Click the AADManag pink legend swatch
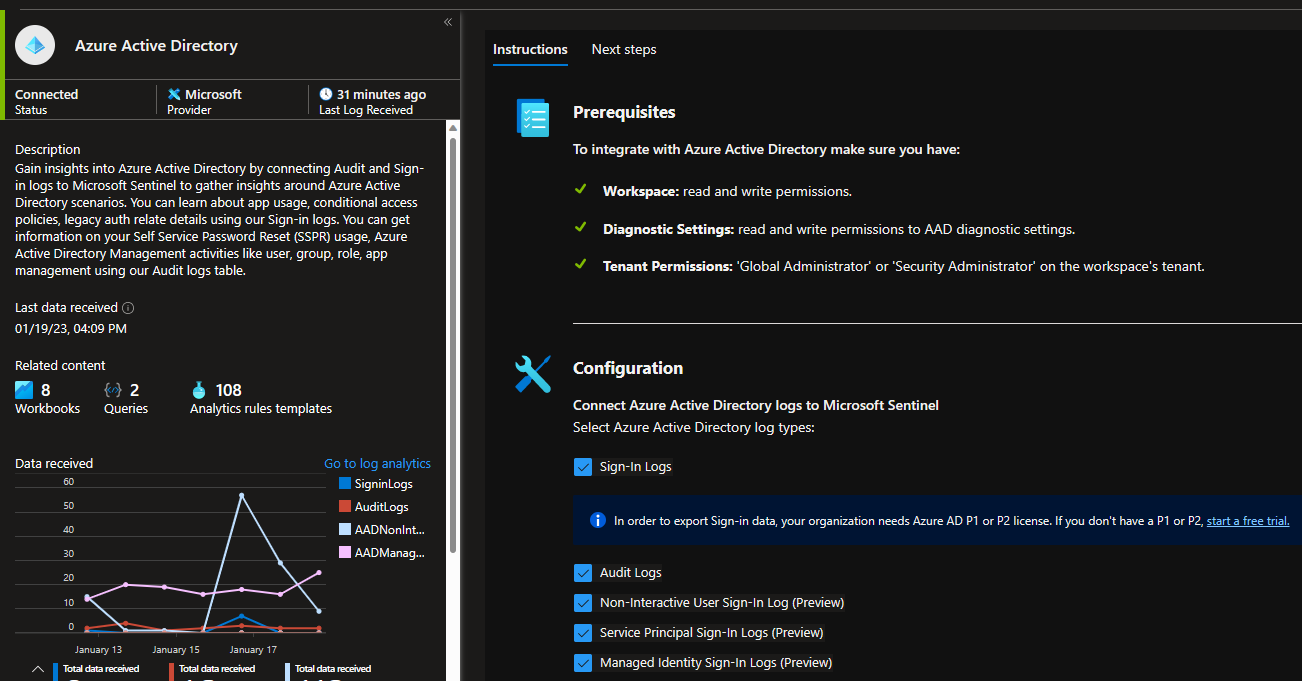The image size is (1302, 681). pos(345,553)
